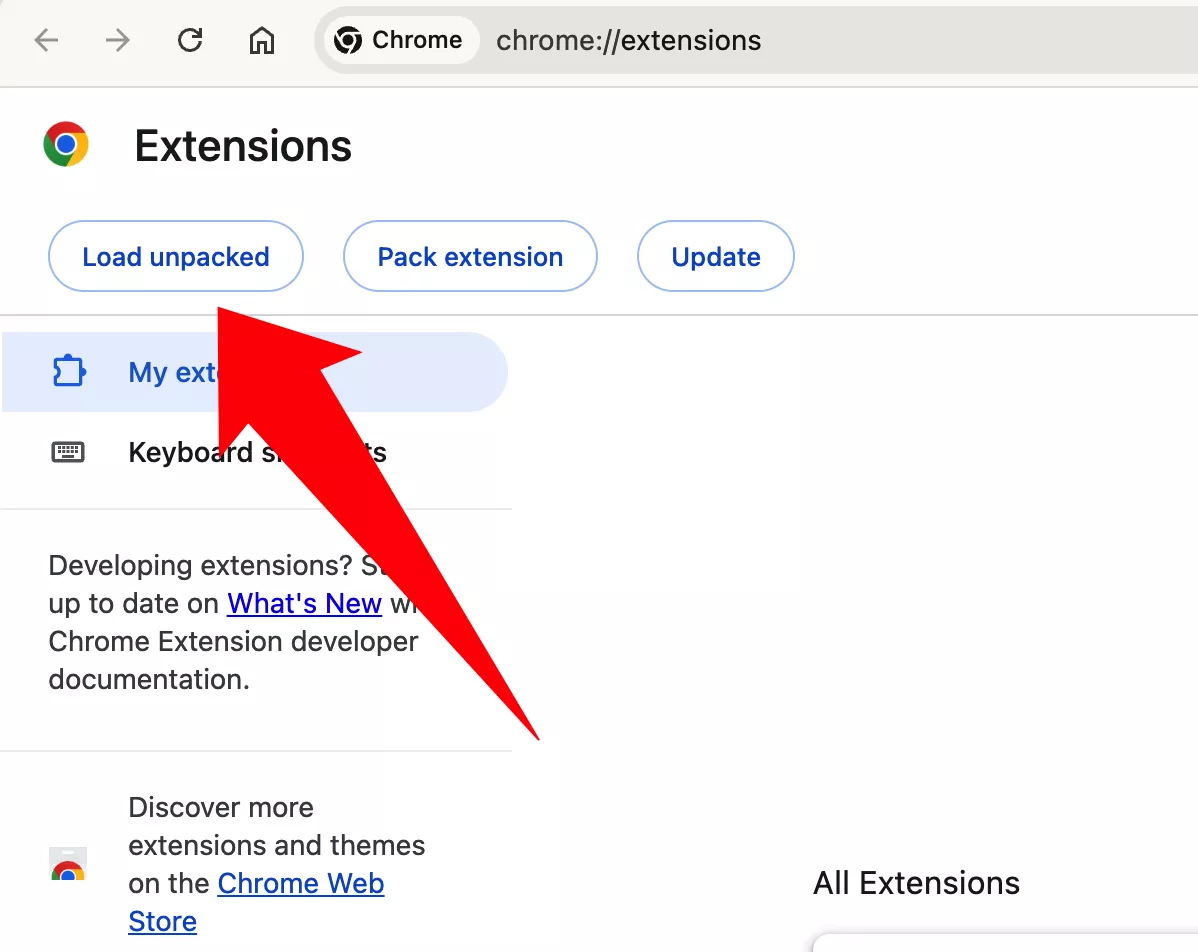The image size is (1198, 952).
Task: Click the 'Discover more' text
Action: click(x=221, y=808)
